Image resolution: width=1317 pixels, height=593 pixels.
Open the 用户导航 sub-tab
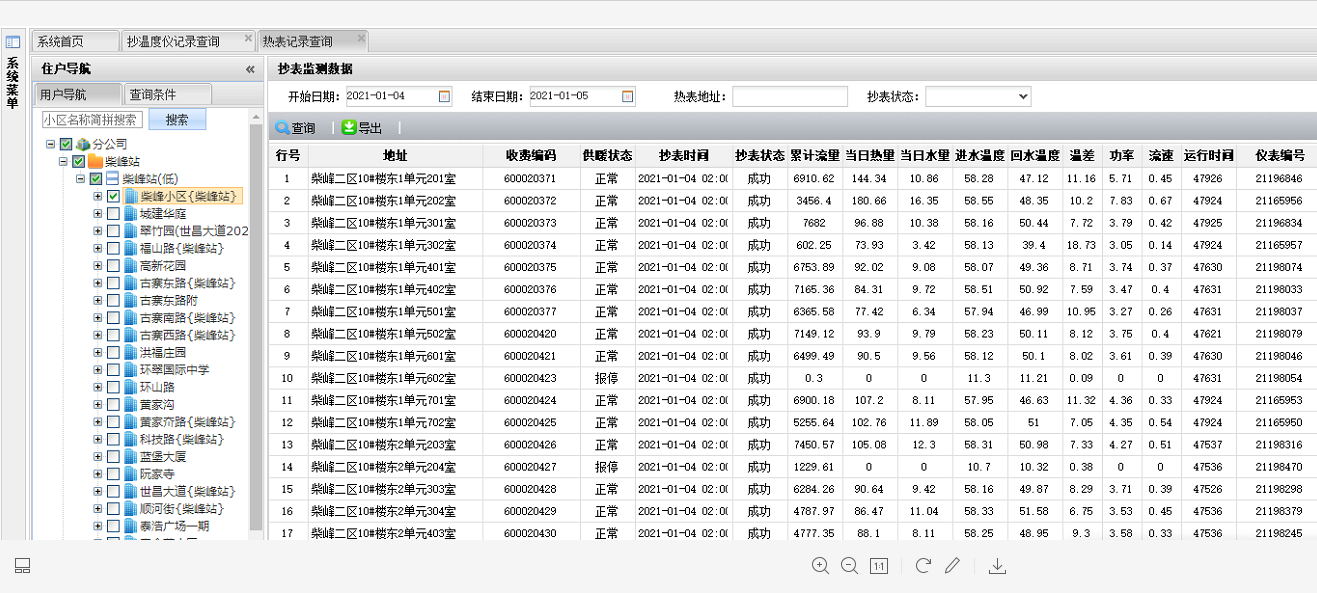coord(76,94)
